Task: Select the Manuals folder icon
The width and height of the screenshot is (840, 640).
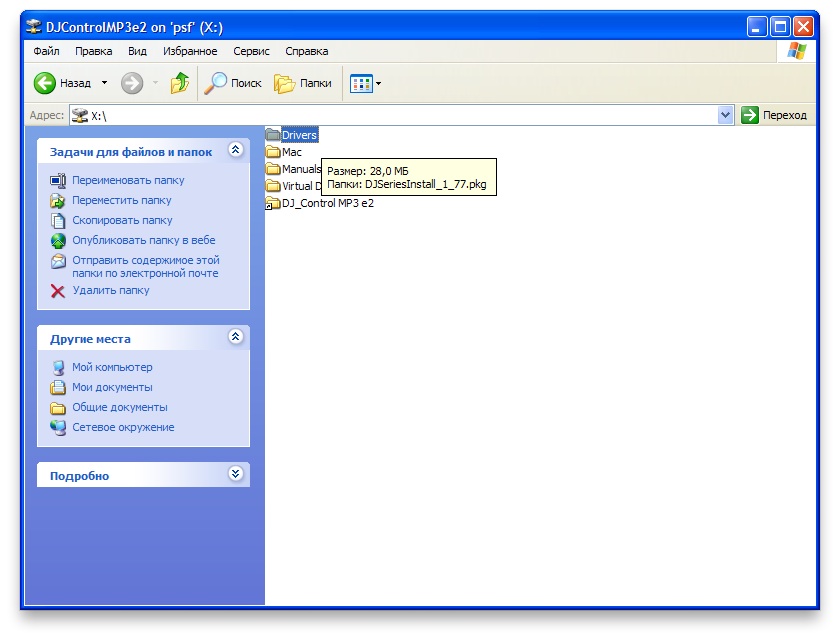Action: pyautogui.click(x=273, y=169)
